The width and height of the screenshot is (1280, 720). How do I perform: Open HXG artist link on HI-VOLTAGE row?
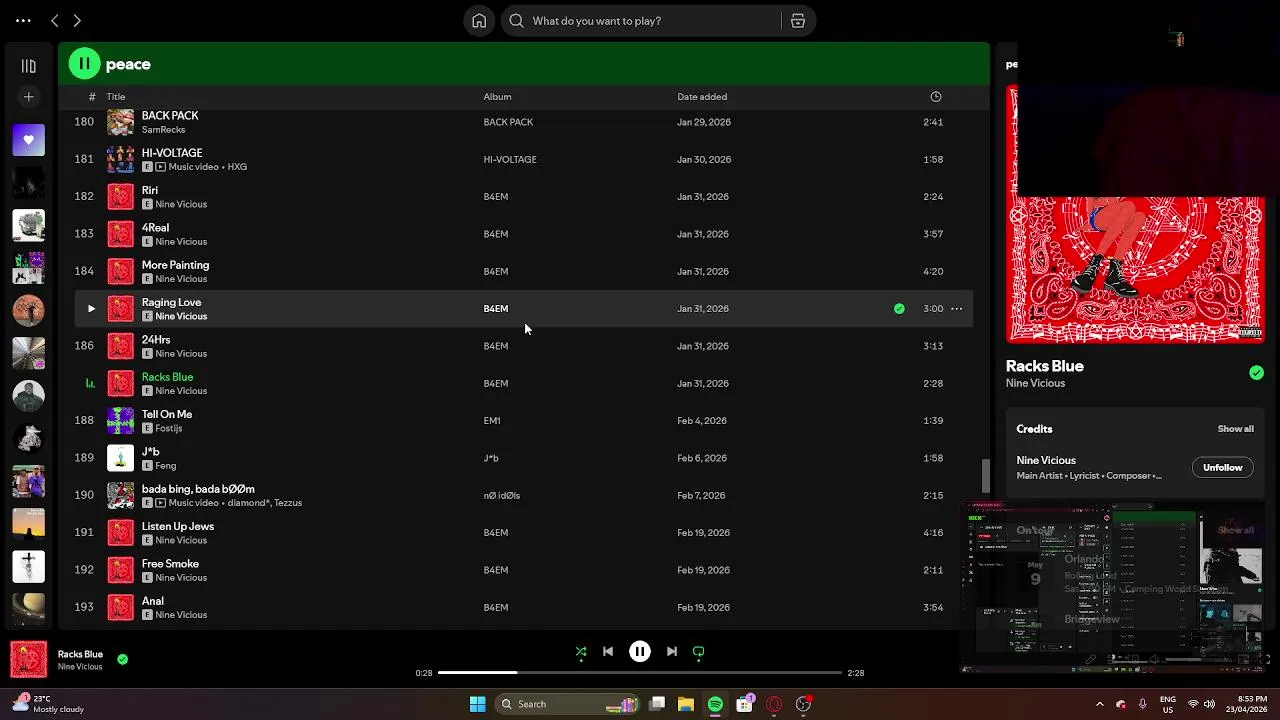pyautogui.click(x=237, y=167)
